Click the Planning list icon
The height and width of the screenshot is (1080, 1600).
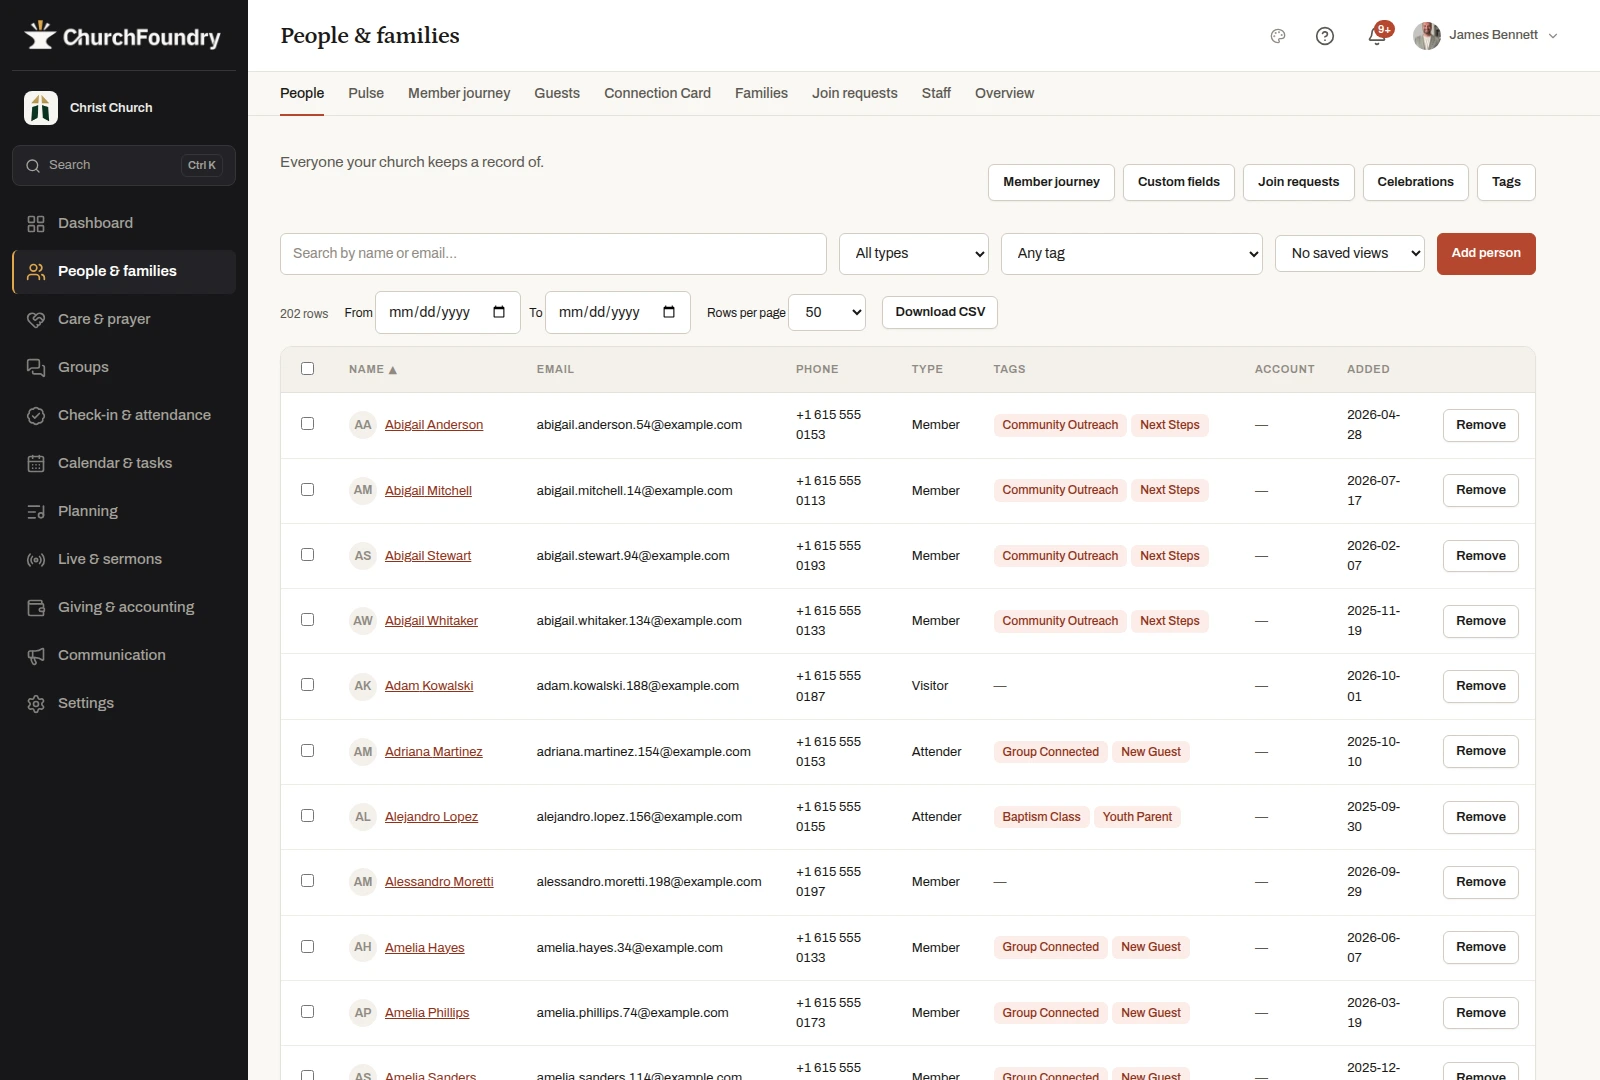tap(36, 512)
